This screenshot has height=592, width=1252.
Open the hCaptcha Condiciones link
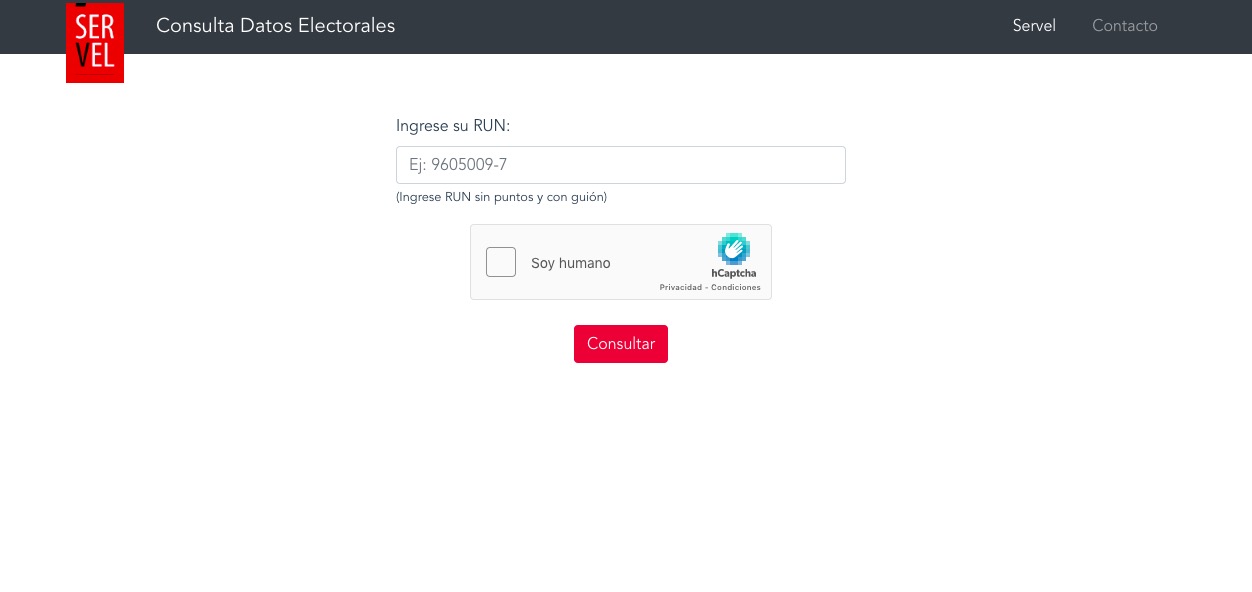[736, 288]
